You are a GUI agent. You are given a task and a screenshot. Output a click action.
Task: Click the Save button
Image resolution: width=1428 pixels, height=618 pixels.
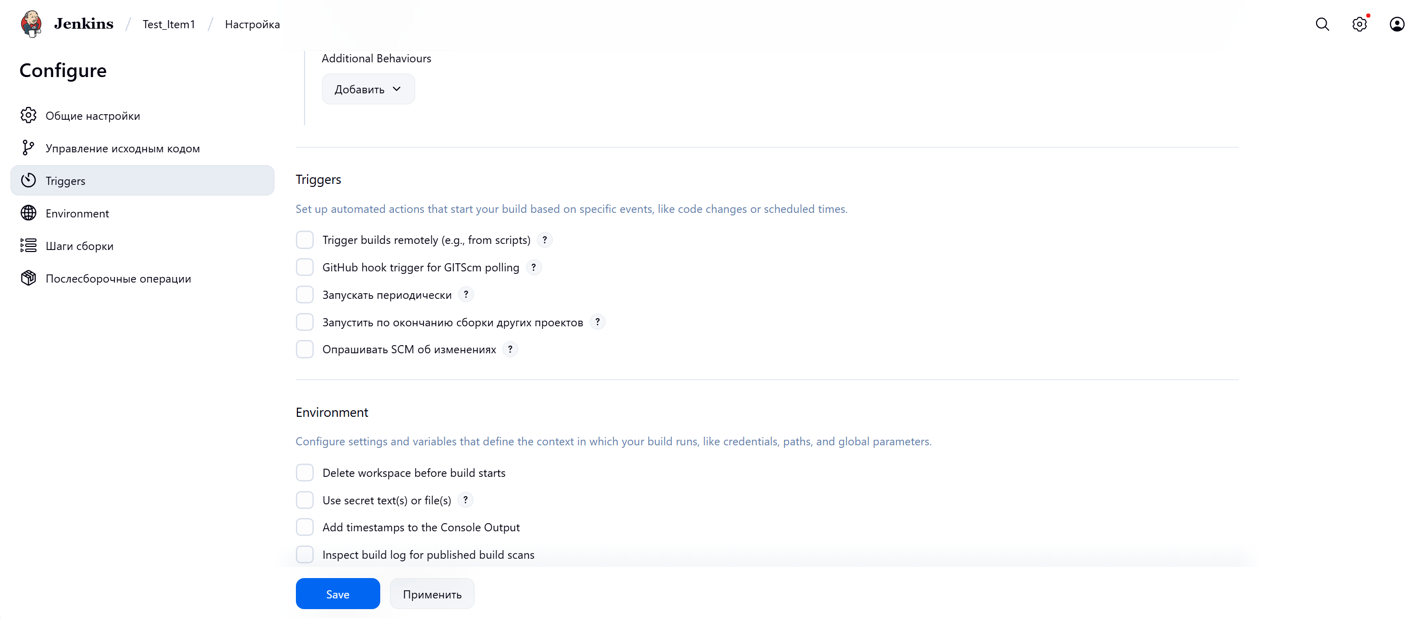coord(337,594)
